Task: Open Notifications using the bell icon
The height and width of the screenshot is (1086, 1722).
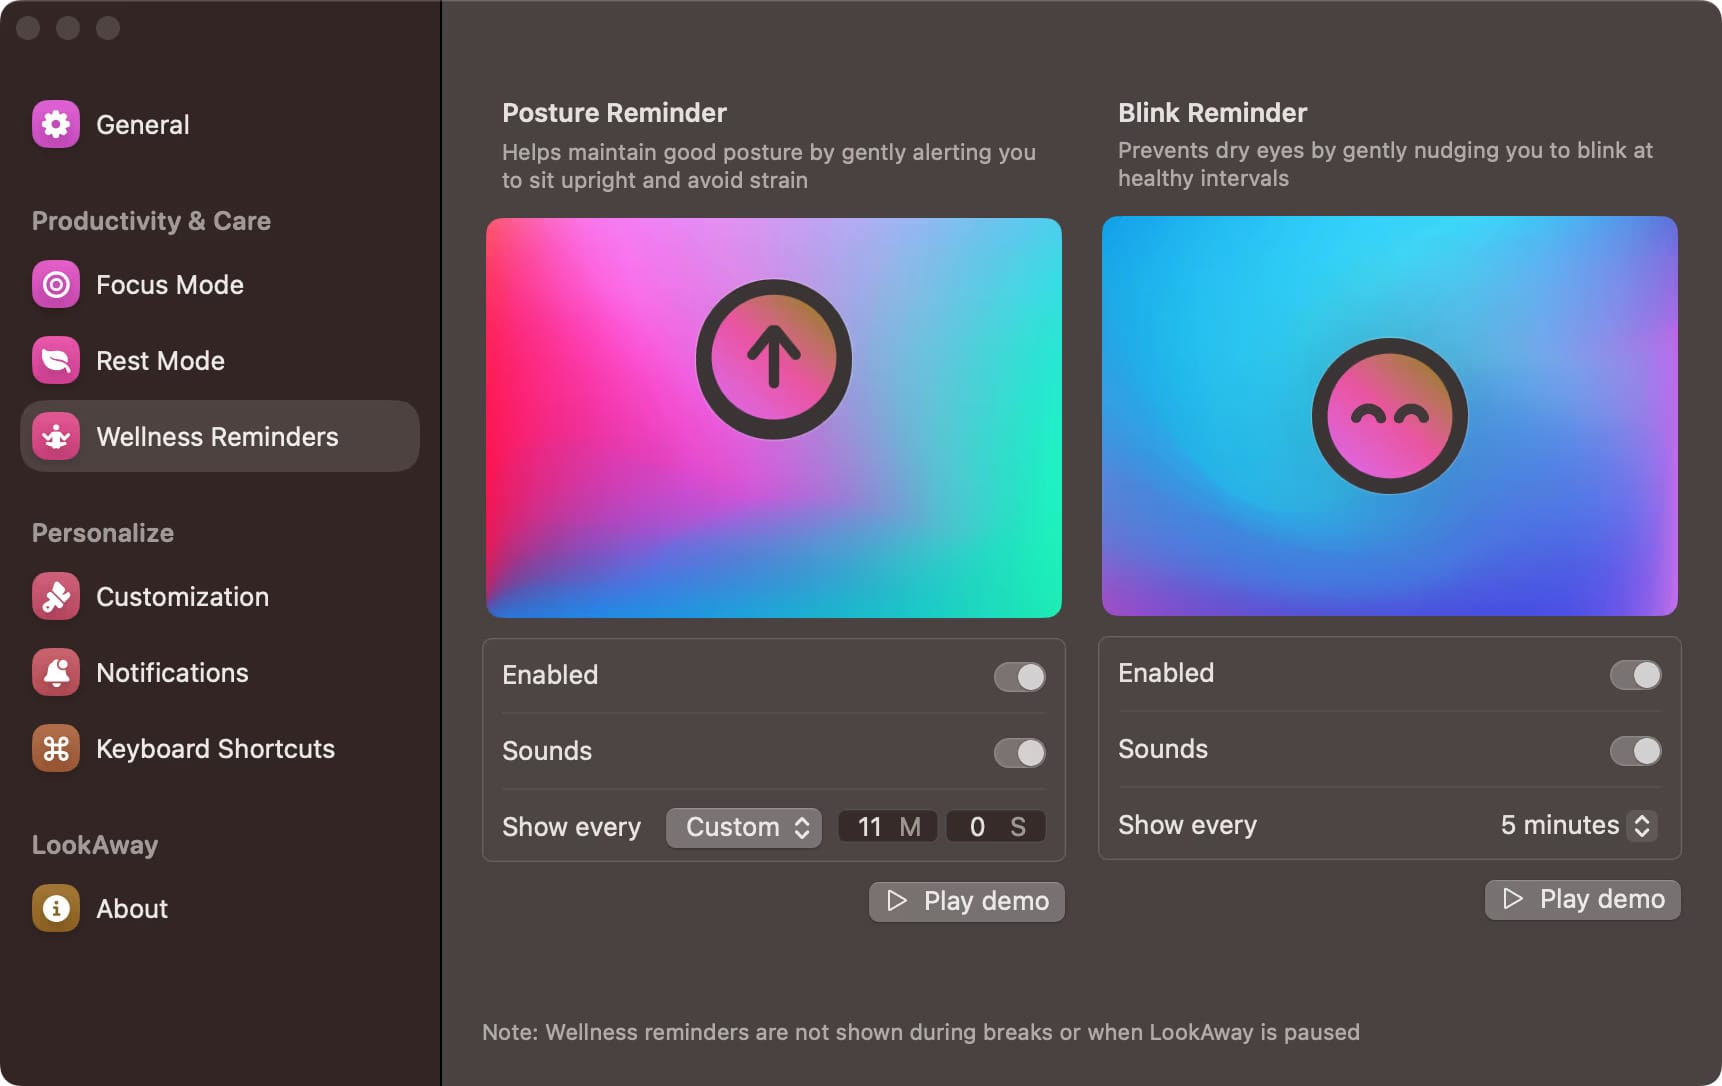Action: 56,673
